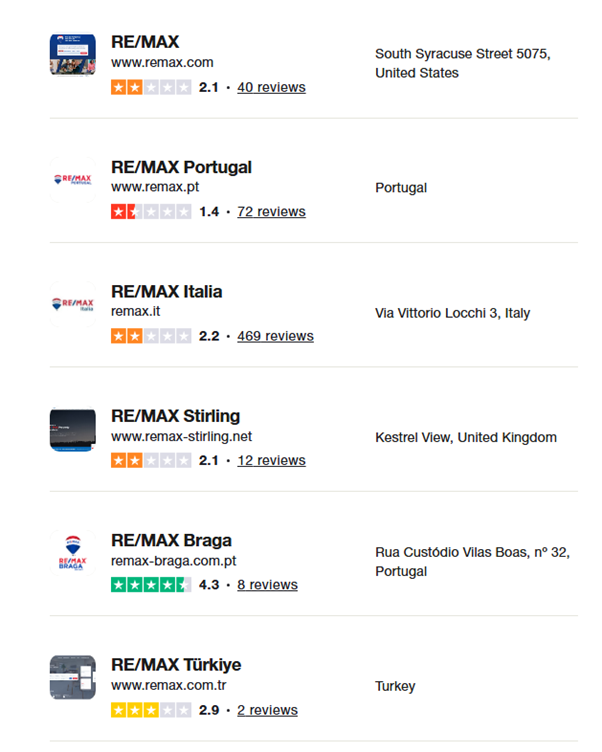The height and width of the screenshot is (752, 602).
Task: Click the yellow star rating for RE/MAX Türkiye
Action: (151, 710)
